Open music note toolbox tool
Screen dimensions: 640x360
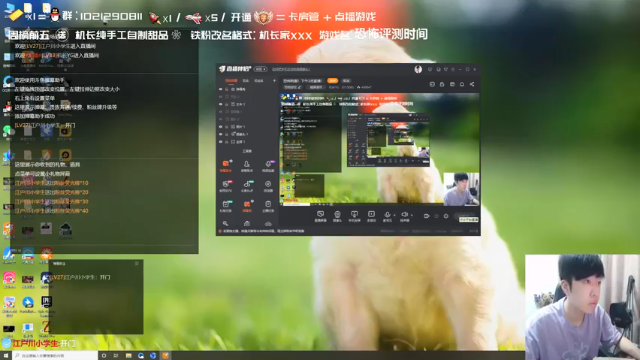[x=247, y=186]
